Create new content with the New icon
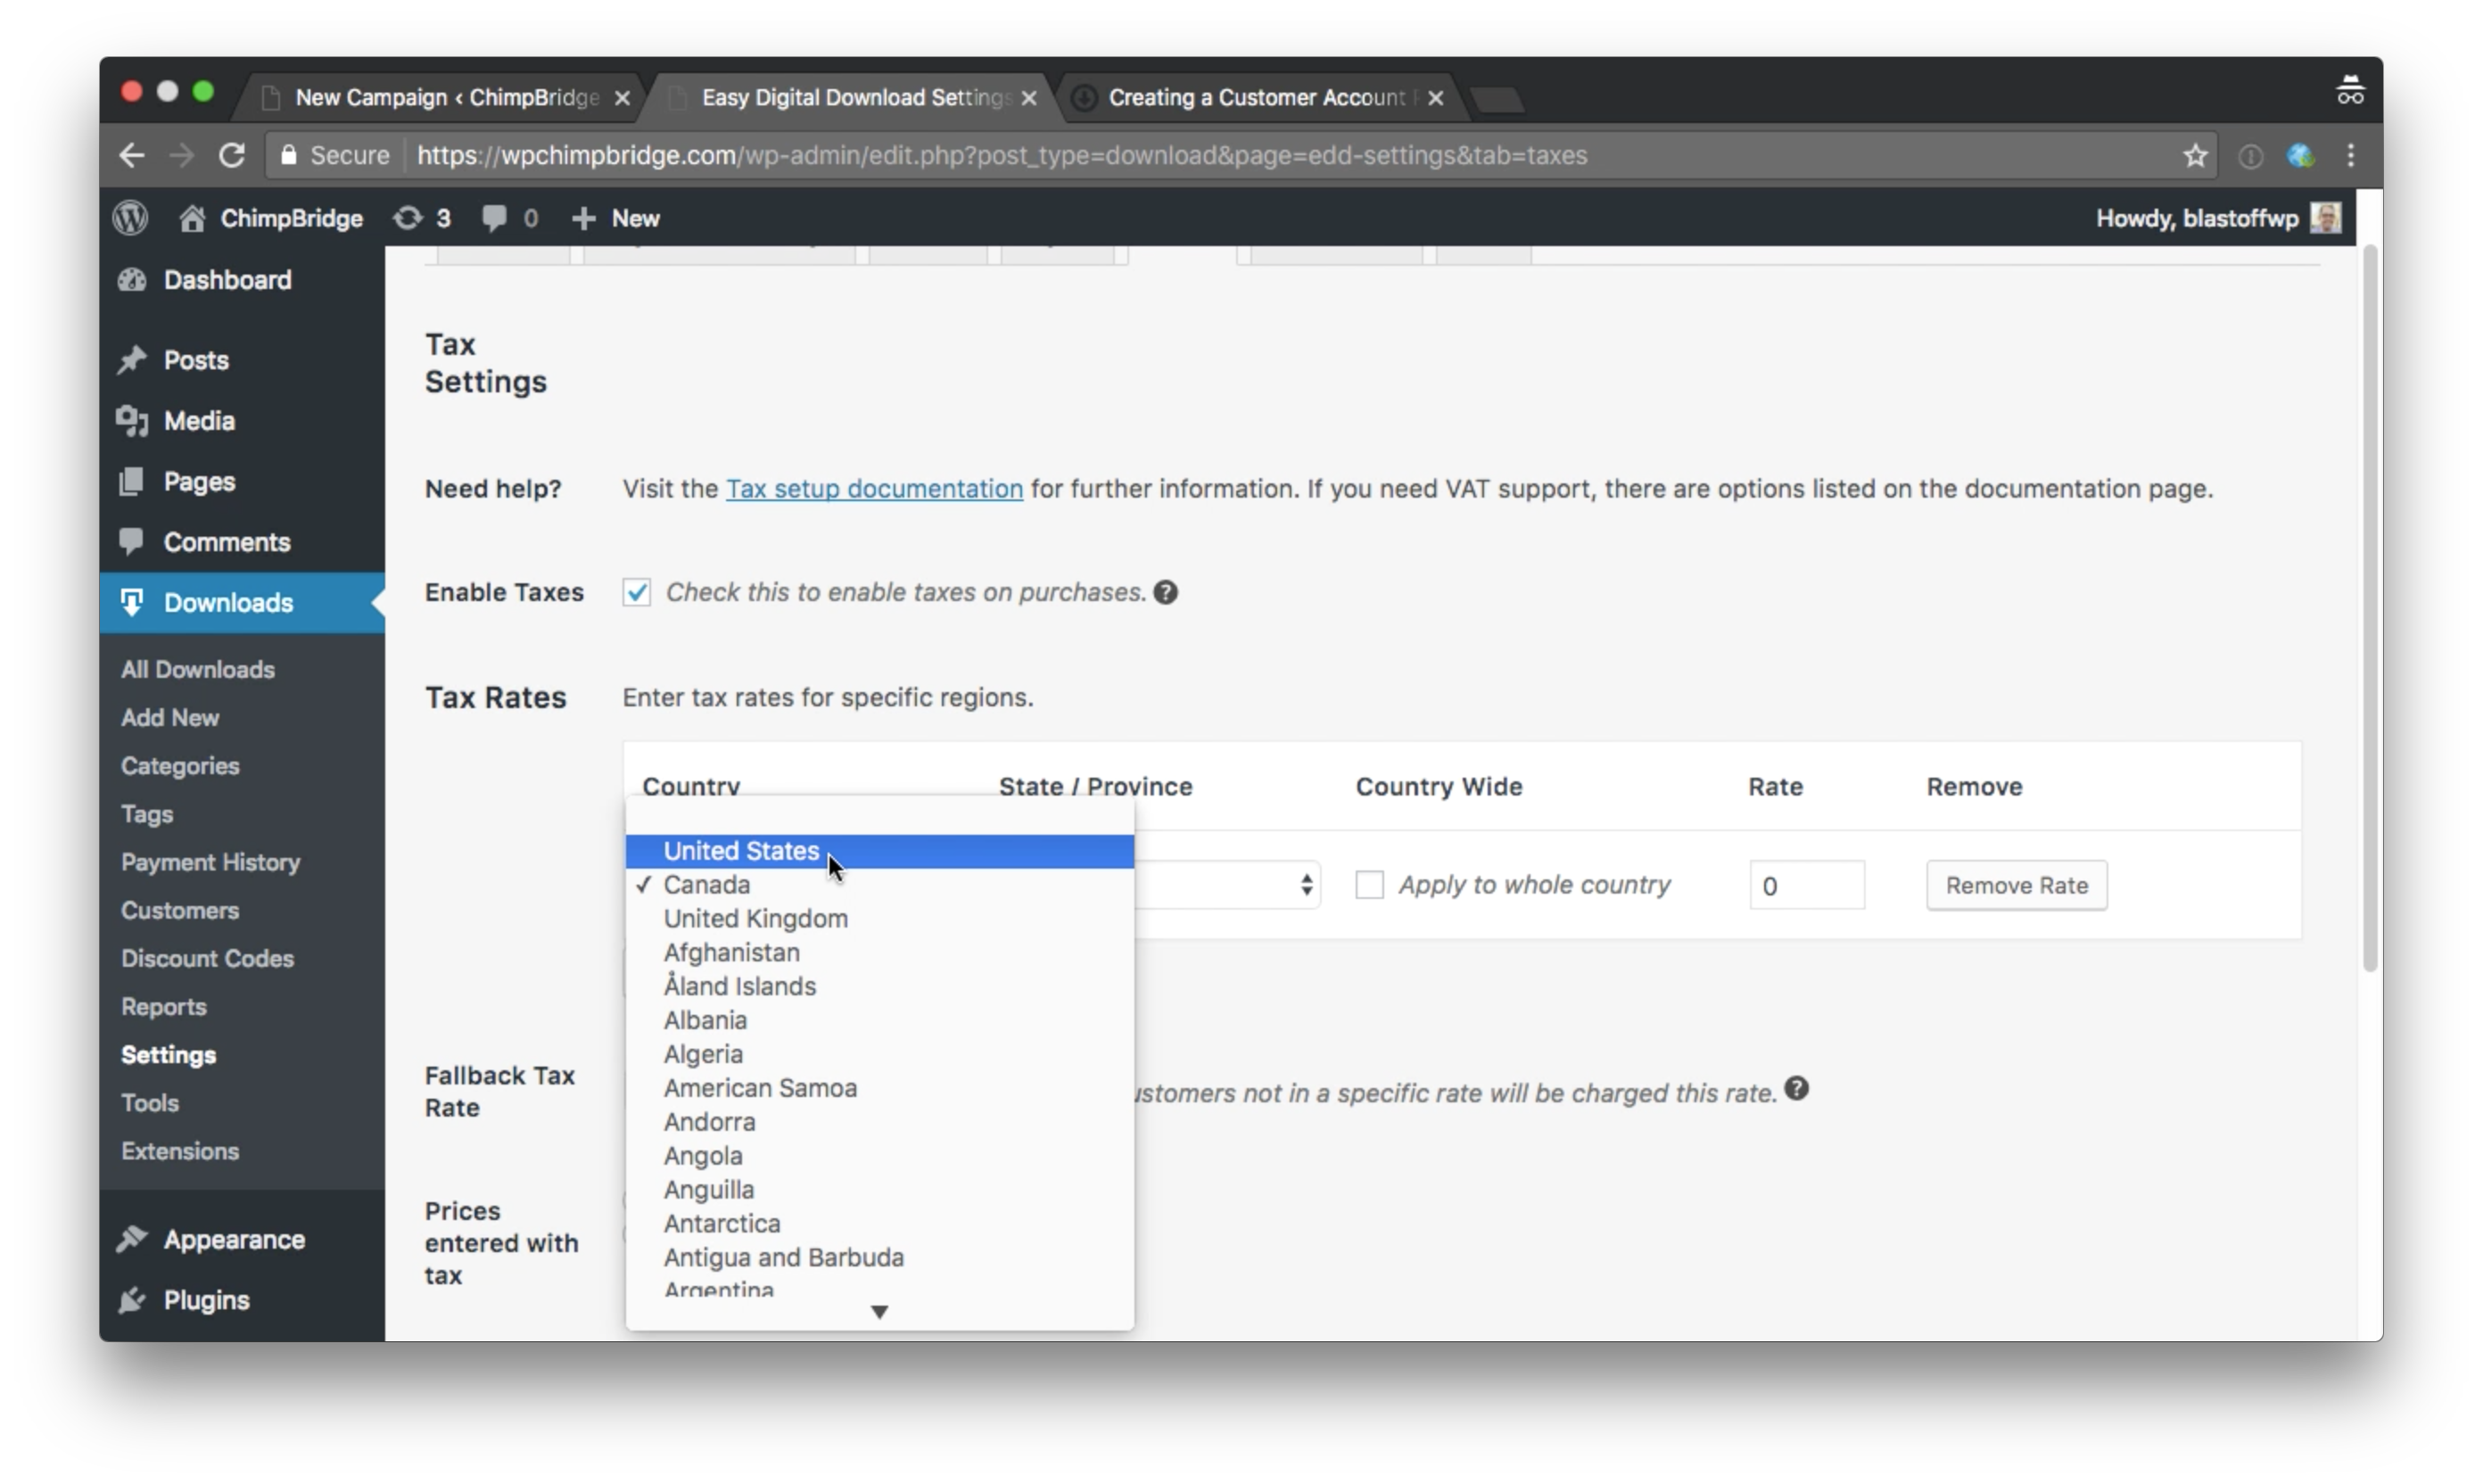 pos(583,217)
